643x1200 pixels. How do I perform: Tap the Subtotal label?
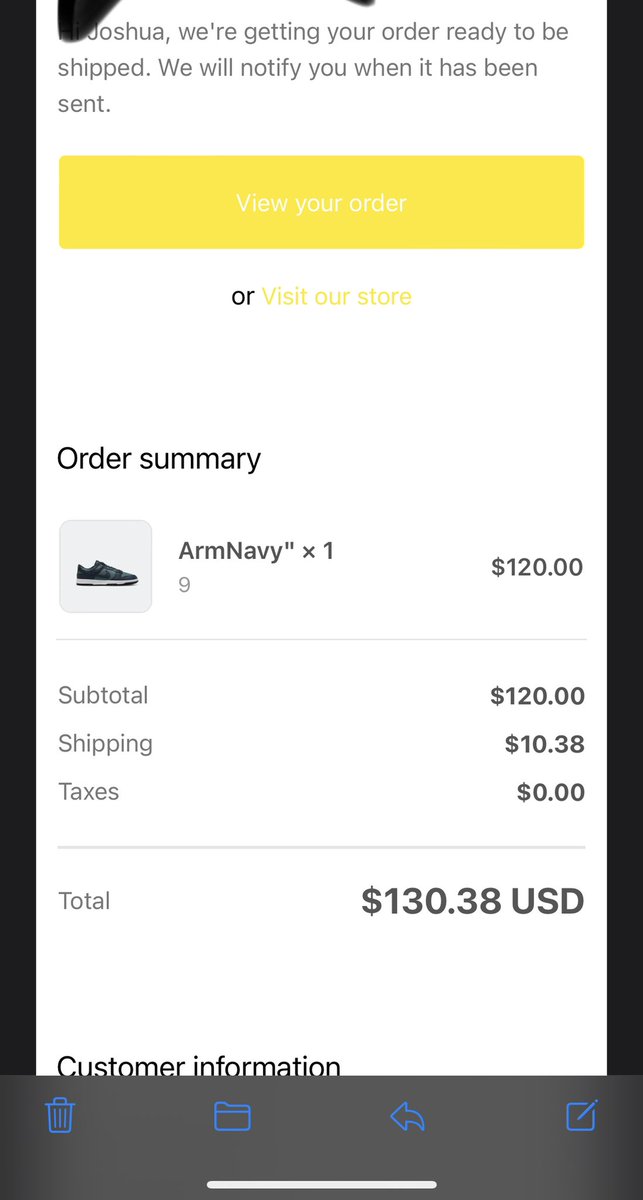point(103,695)
